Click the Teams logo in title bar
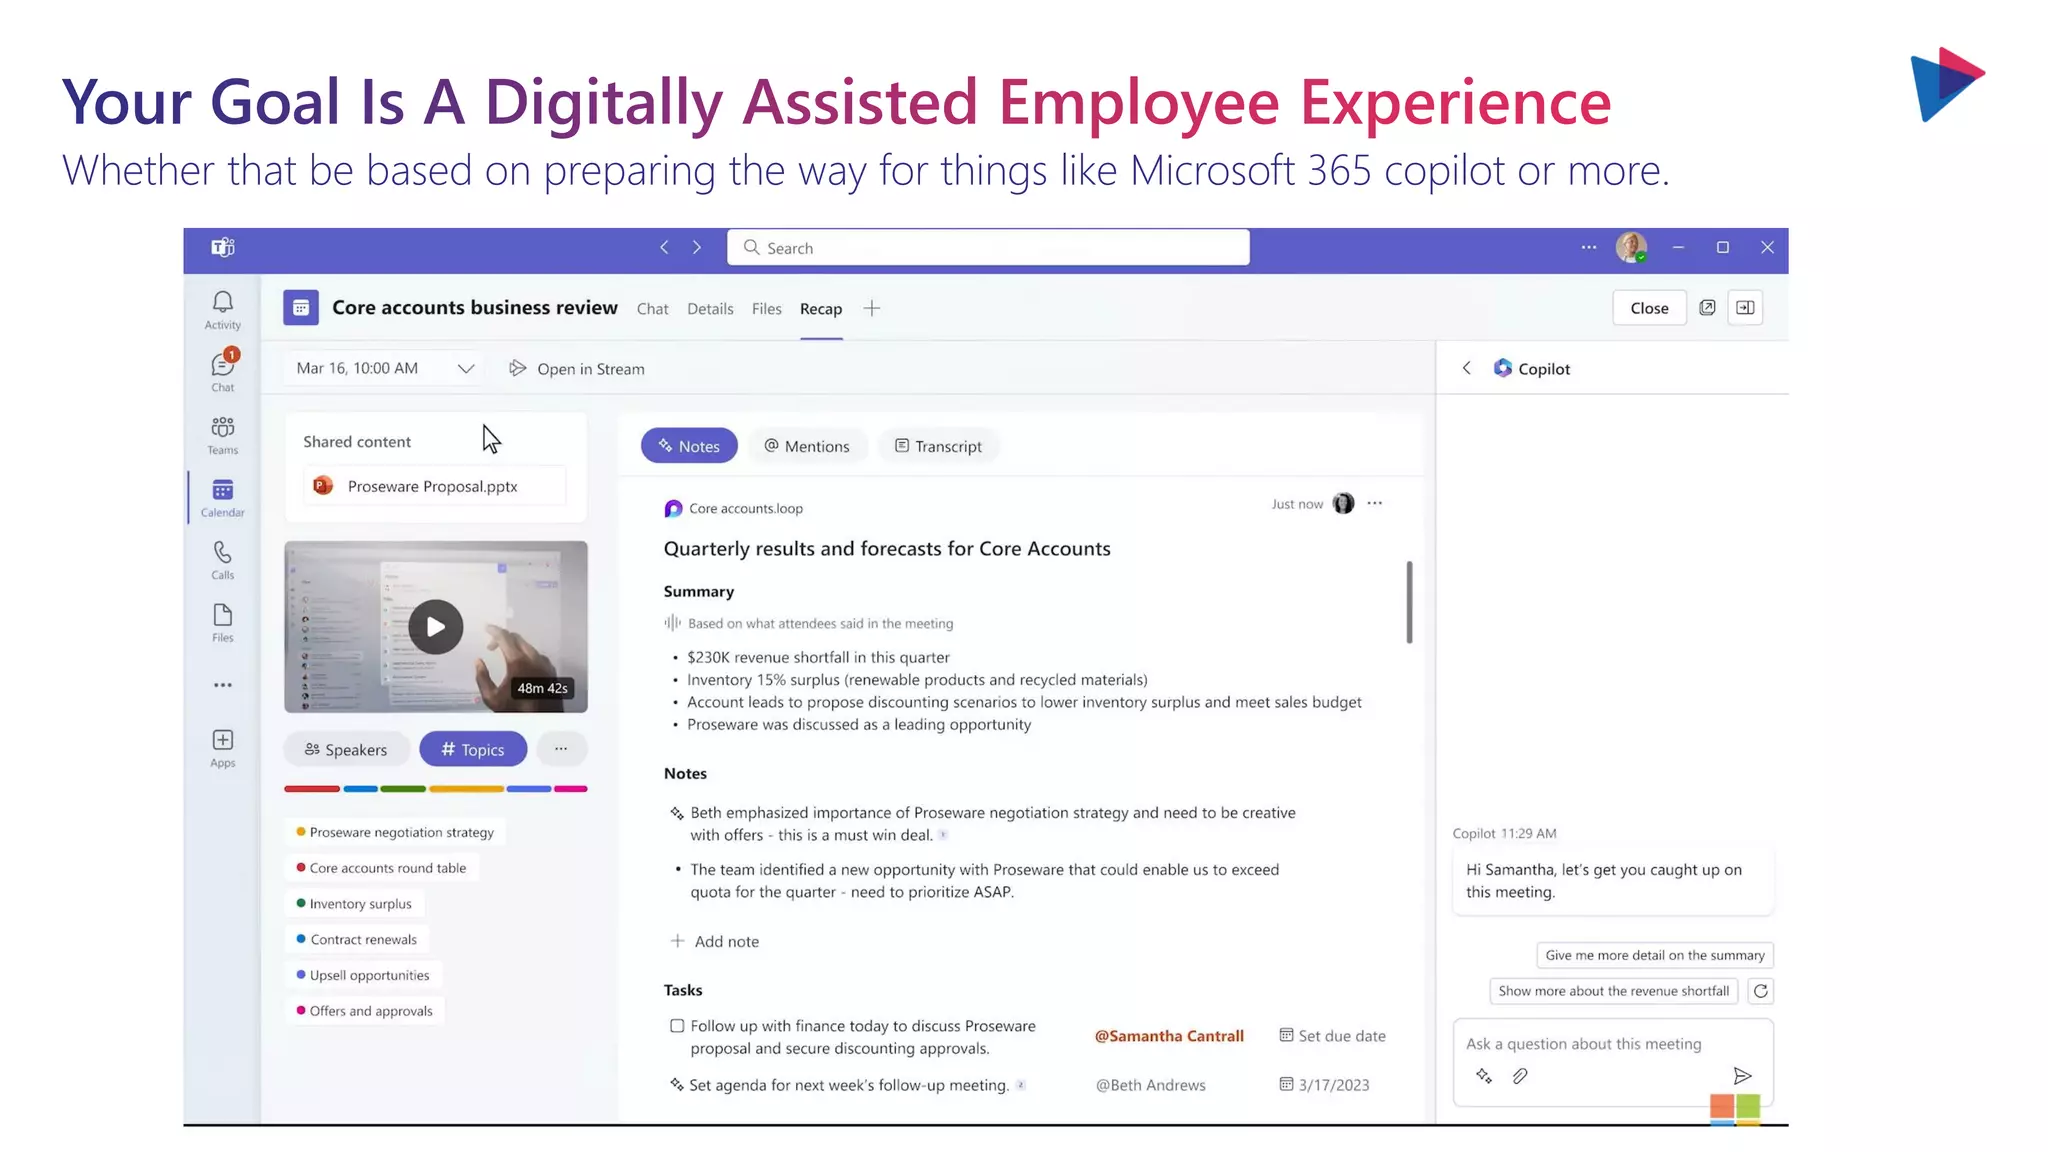 point(223,247)
